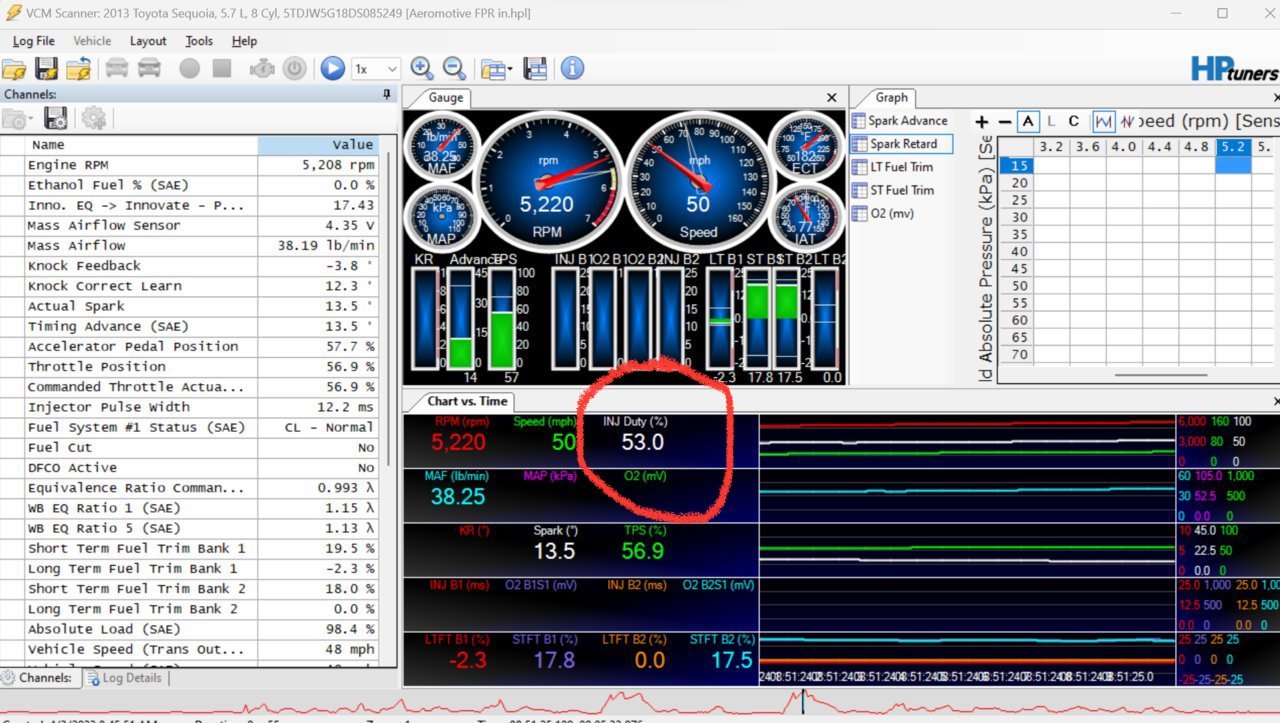Toggle the L mode button in graph
The image size is (1280, 723).
[1050, 121]
